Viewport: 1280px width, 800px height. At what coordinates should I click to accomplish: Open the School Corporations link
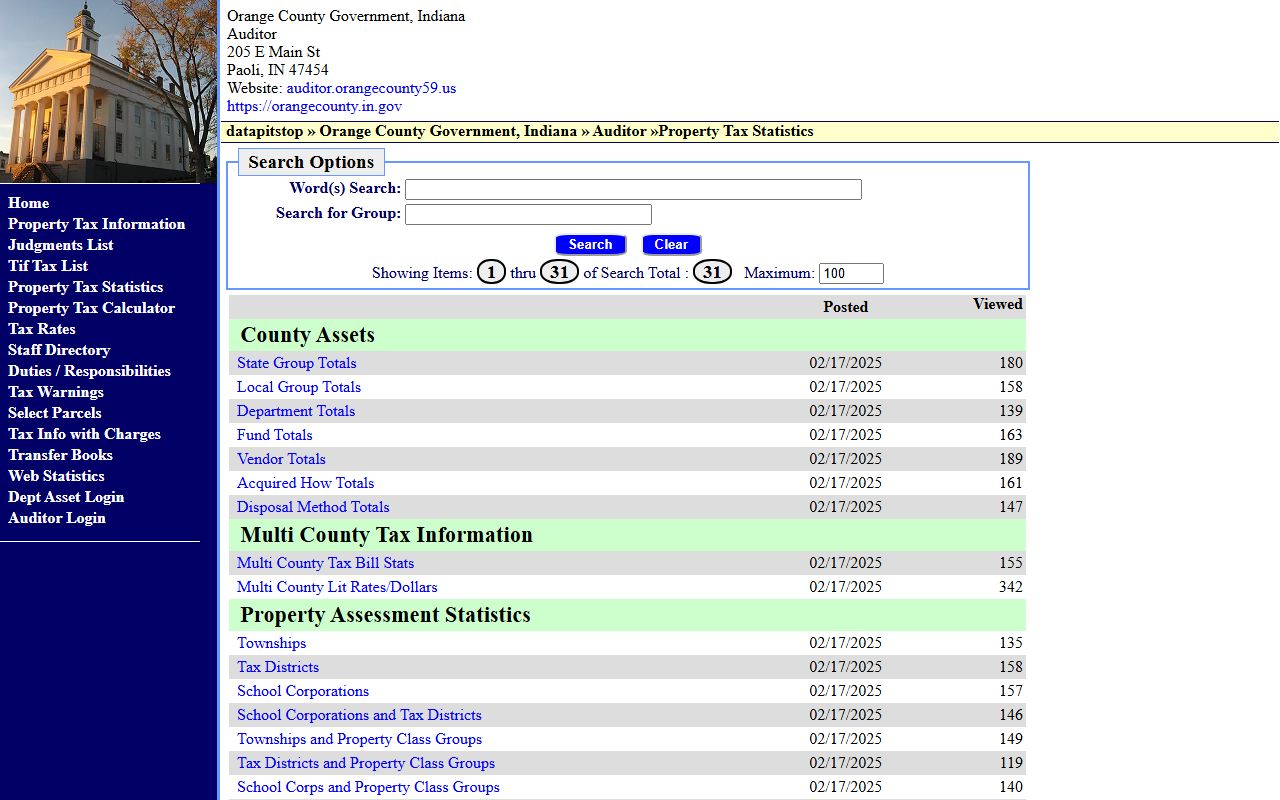(x=303, y=691)
